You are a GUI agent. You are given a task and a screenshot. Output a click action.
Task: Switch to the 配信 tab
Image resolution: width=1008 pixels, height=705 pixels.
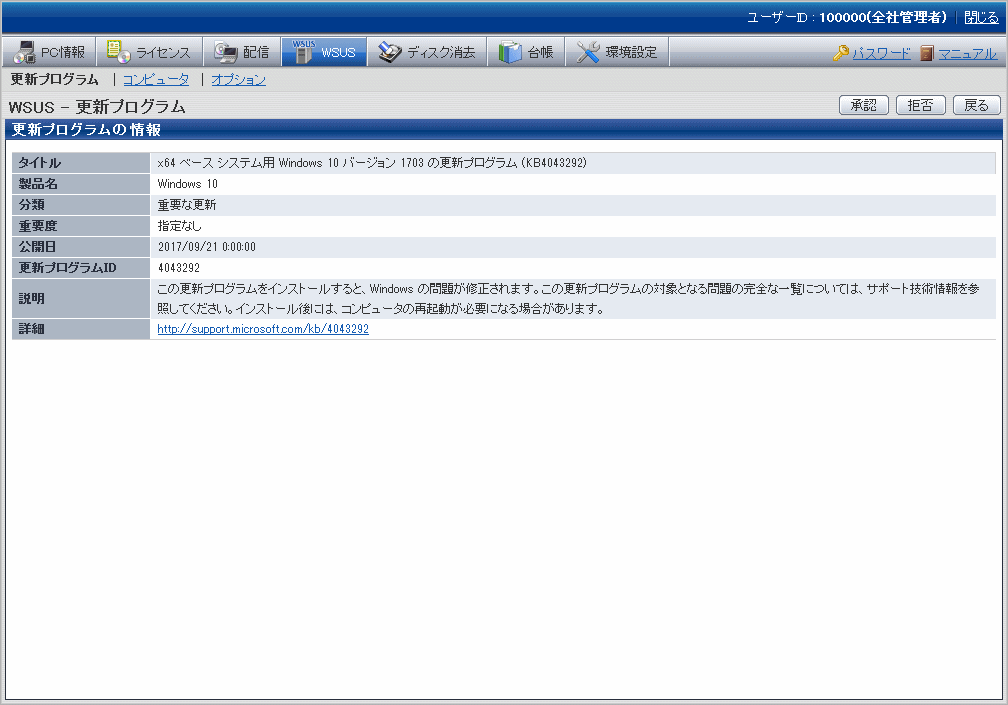click(x=242, y=52)
